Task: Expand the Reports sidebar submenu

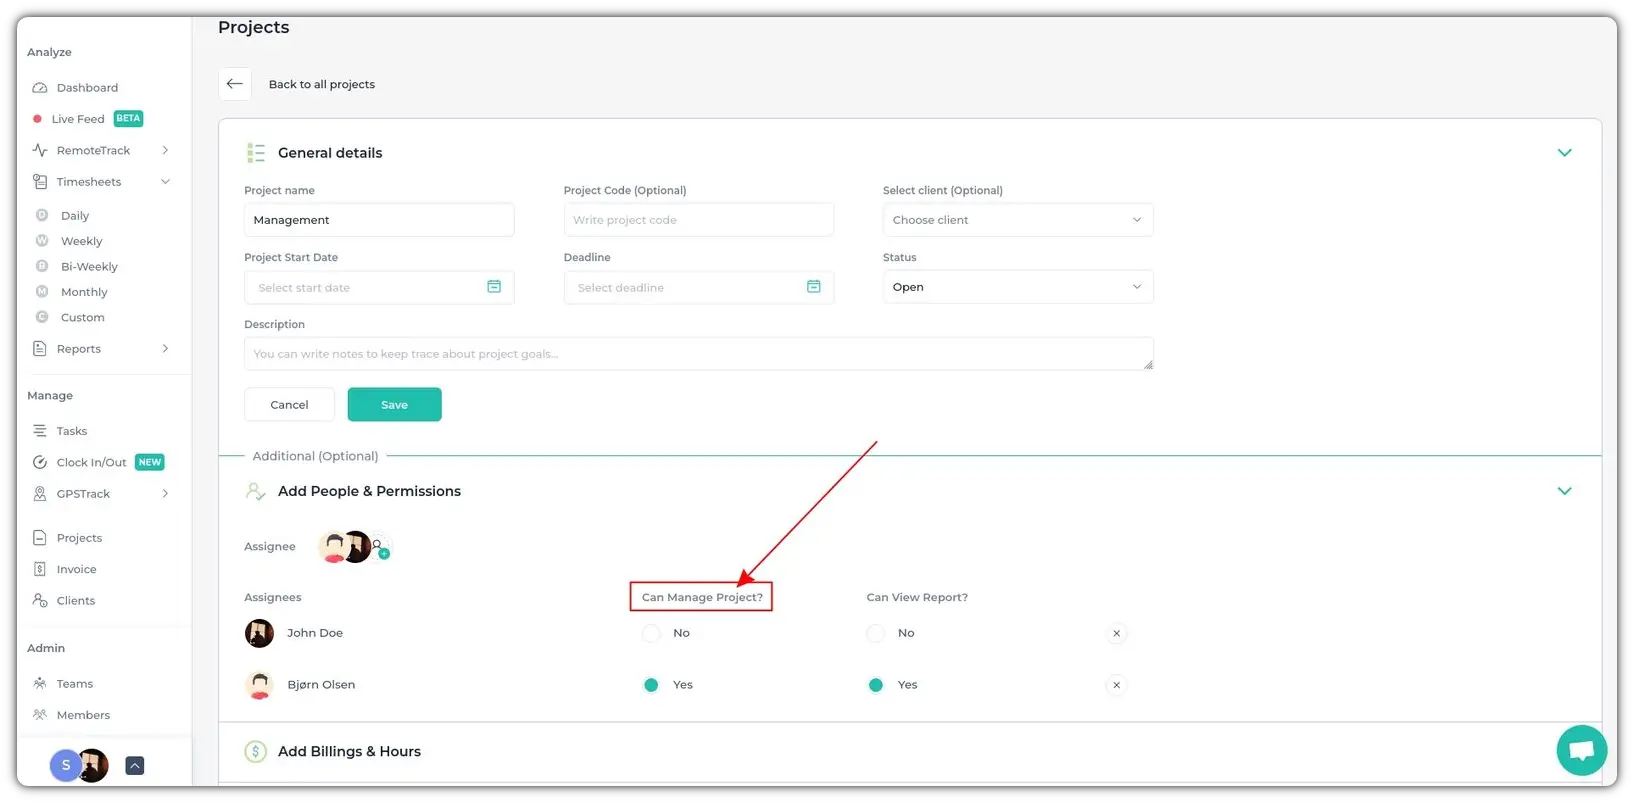Action: [165, 349]
